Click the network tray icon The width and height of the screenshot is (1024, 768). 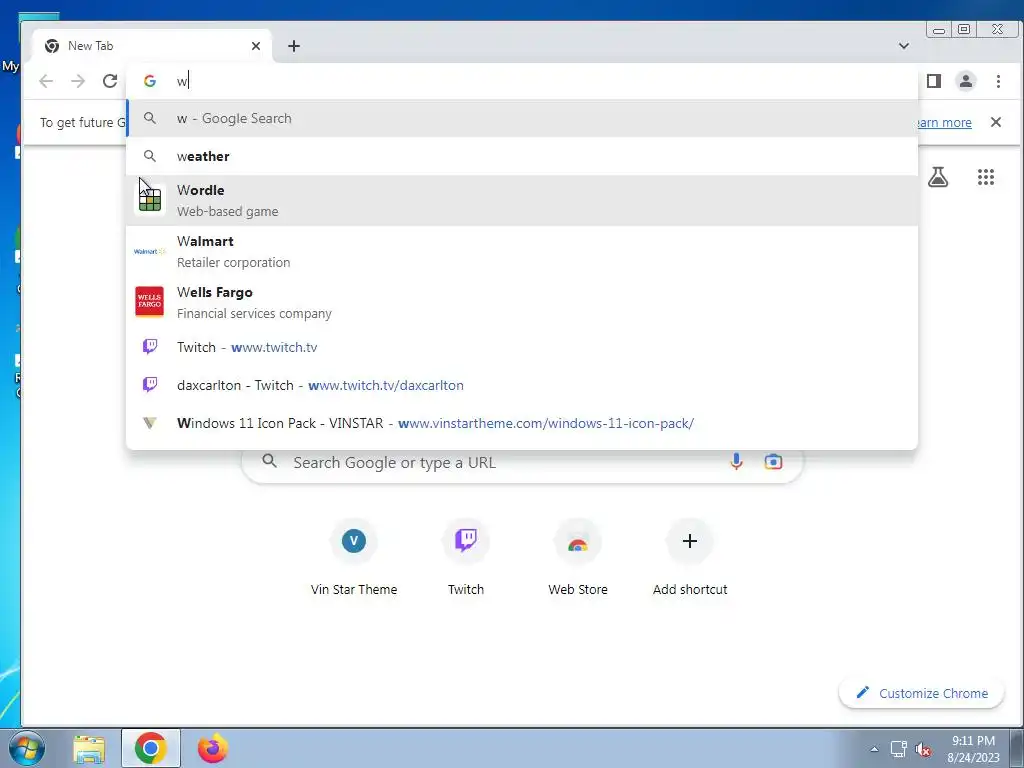(899, 749)
